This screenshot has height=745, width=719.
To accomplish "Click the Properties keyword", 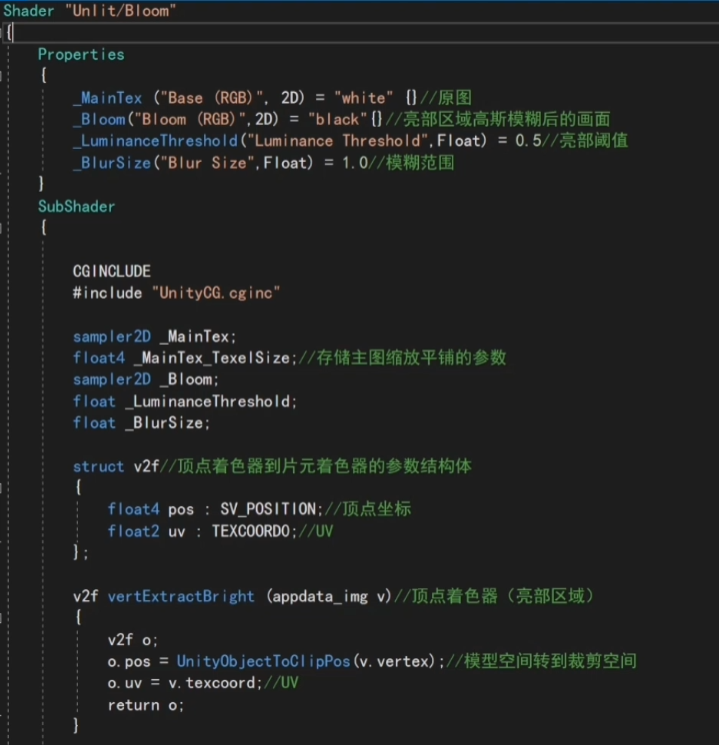I will pyautogui.click(x=81, y=55).
